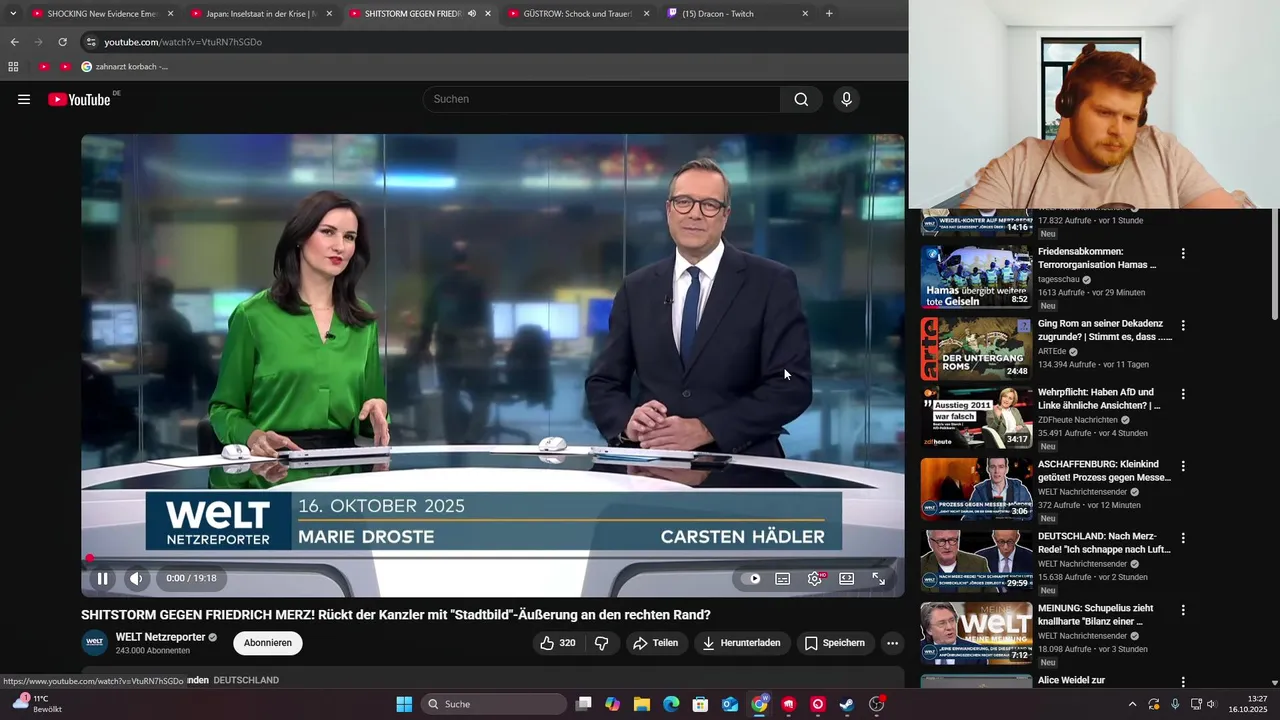
Task: Click the Suchen search field
Action: tap(601, 99)
